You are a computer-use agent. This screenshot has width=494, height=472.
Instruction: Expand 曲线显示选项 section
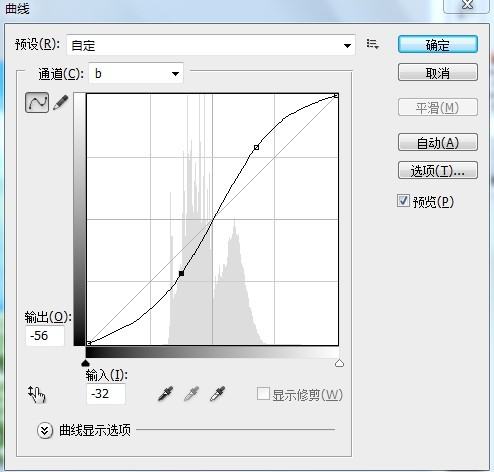45,430
